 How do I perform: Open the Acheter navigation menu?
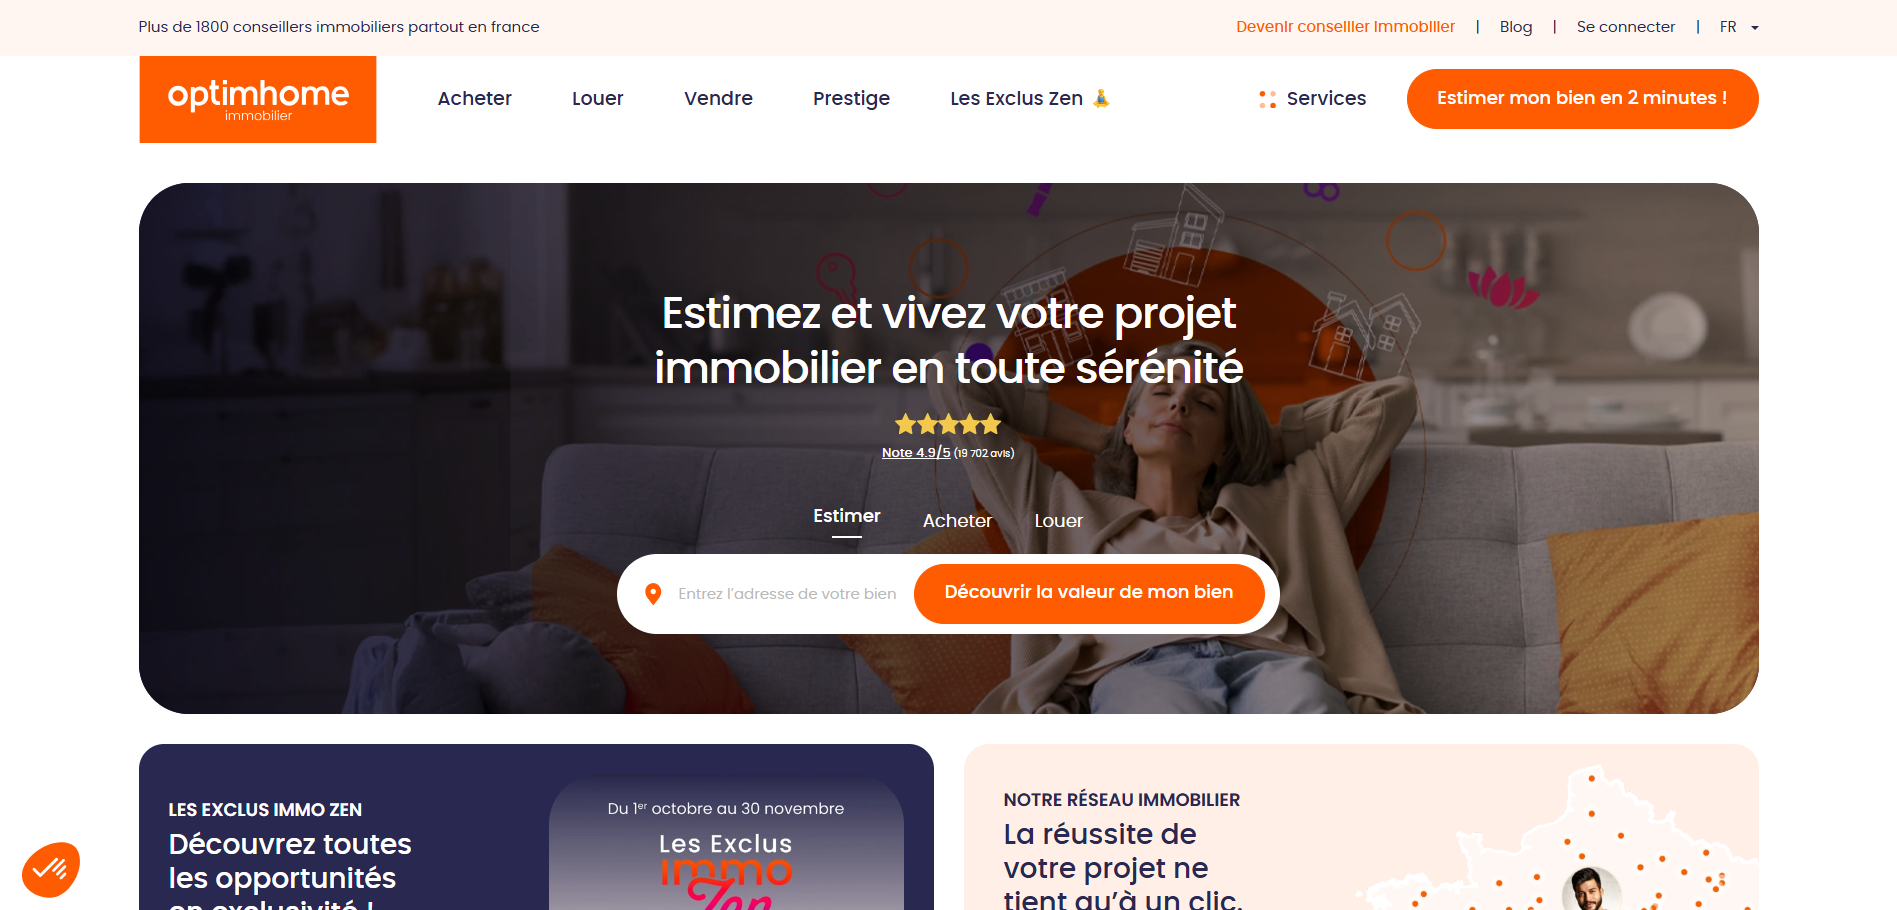point(474,99)
